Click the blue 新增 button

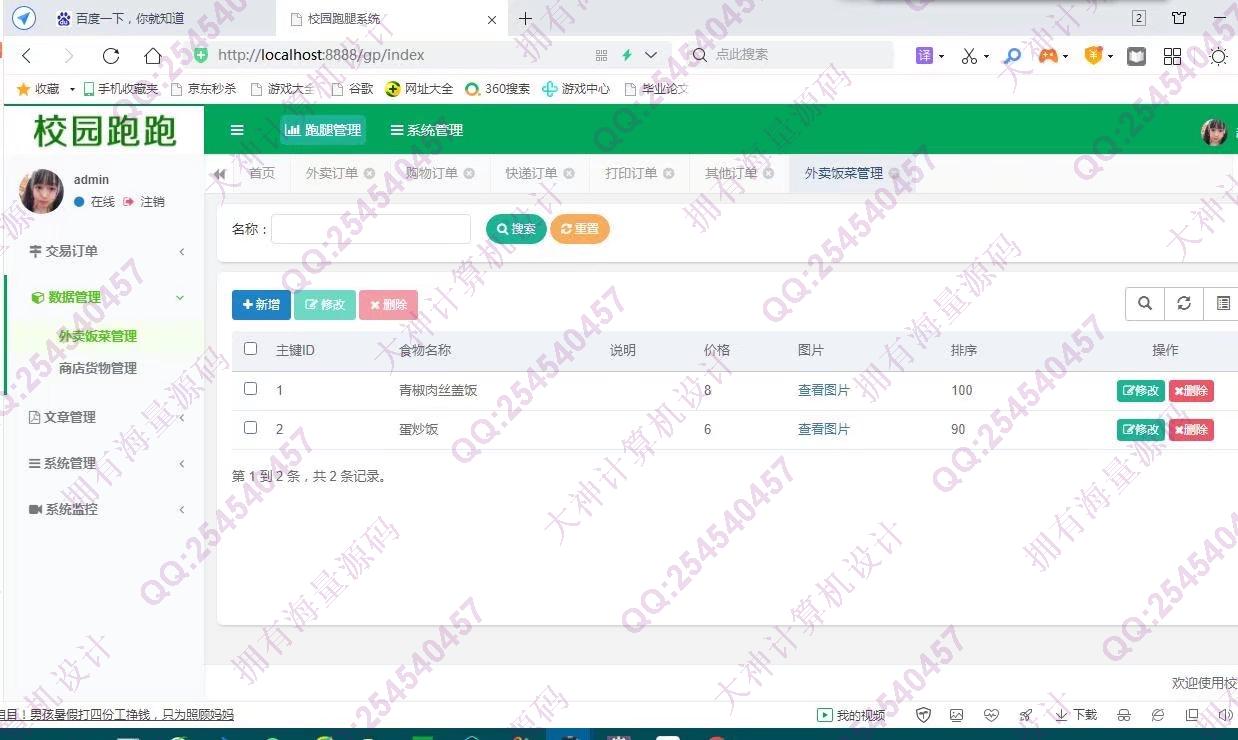(x=261, y=305)
